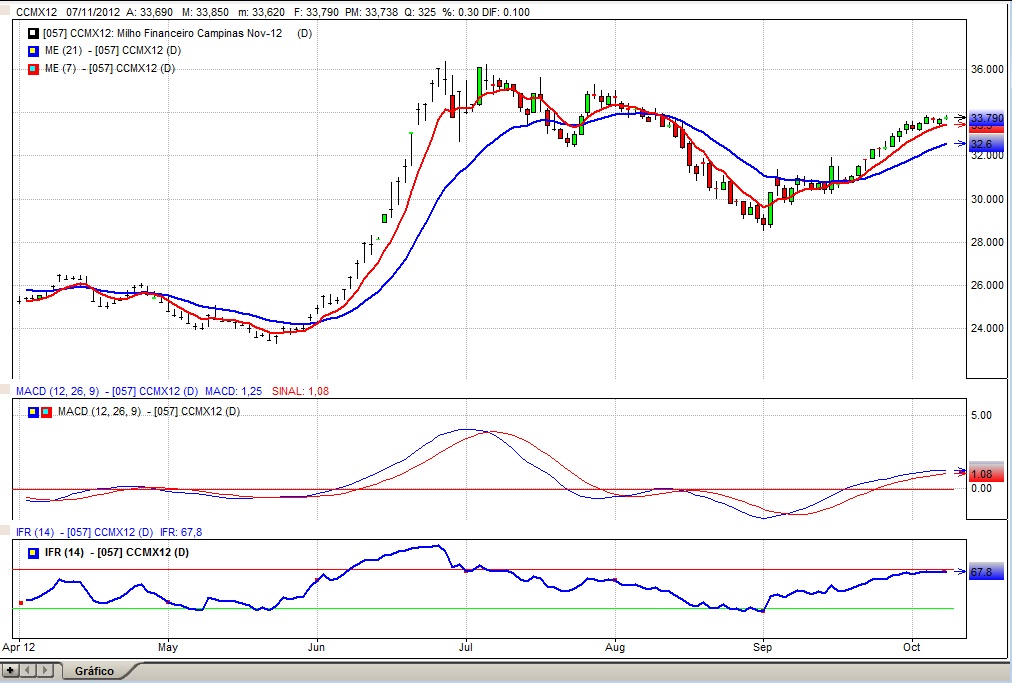The height and width of the screenshot is (683, 1012).
Task: Select the ME (7) moving average label
Action: pos(114,69)
